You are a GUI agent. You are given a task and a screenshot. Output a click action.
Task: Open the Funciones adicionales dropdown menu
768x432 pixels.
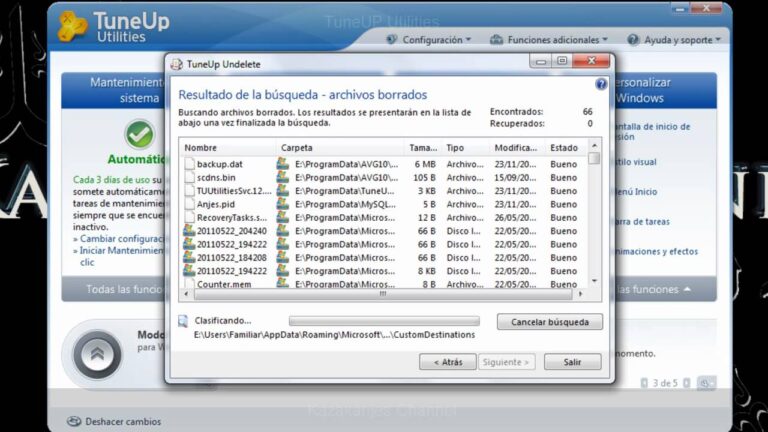(x=549, y=40)
